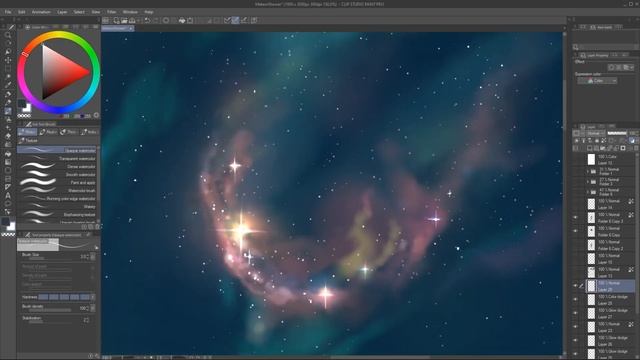Viewport: 640px width, 360px height.
Task: Click the Hardness level indicator
Action: pos(64,297)
